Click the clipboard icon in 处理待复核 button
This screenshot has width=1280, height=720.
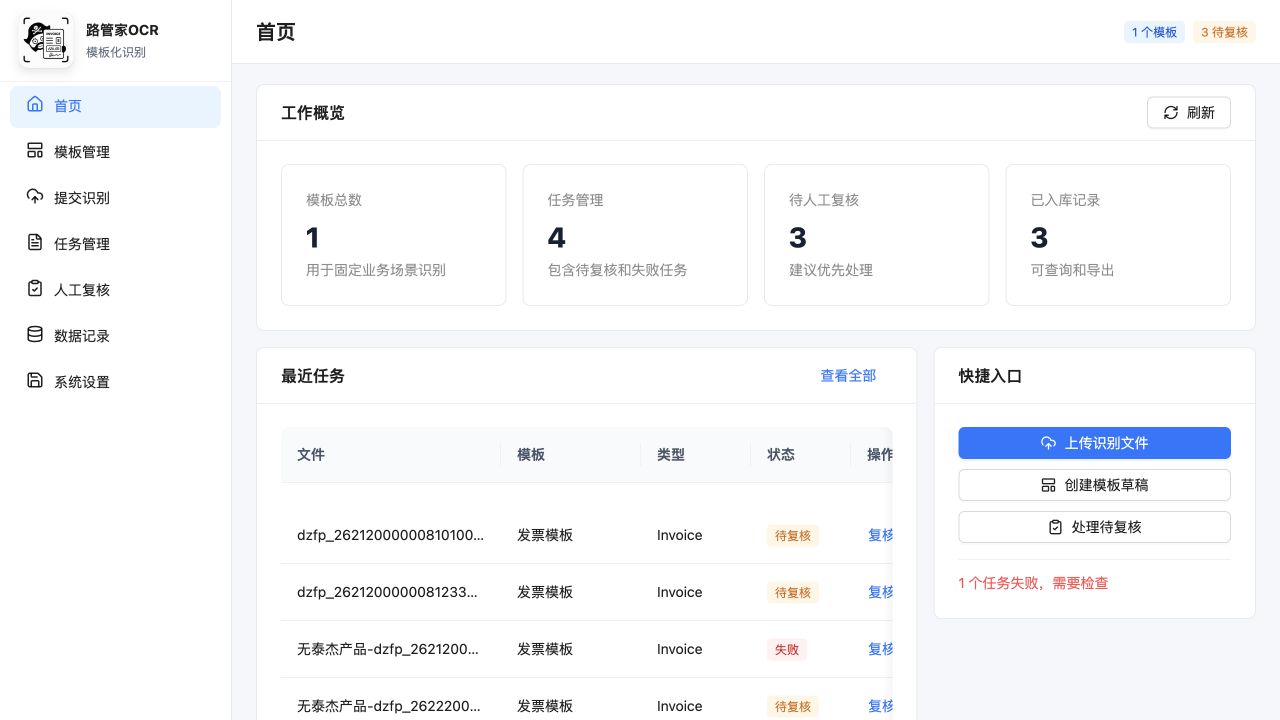(1055, 527)
